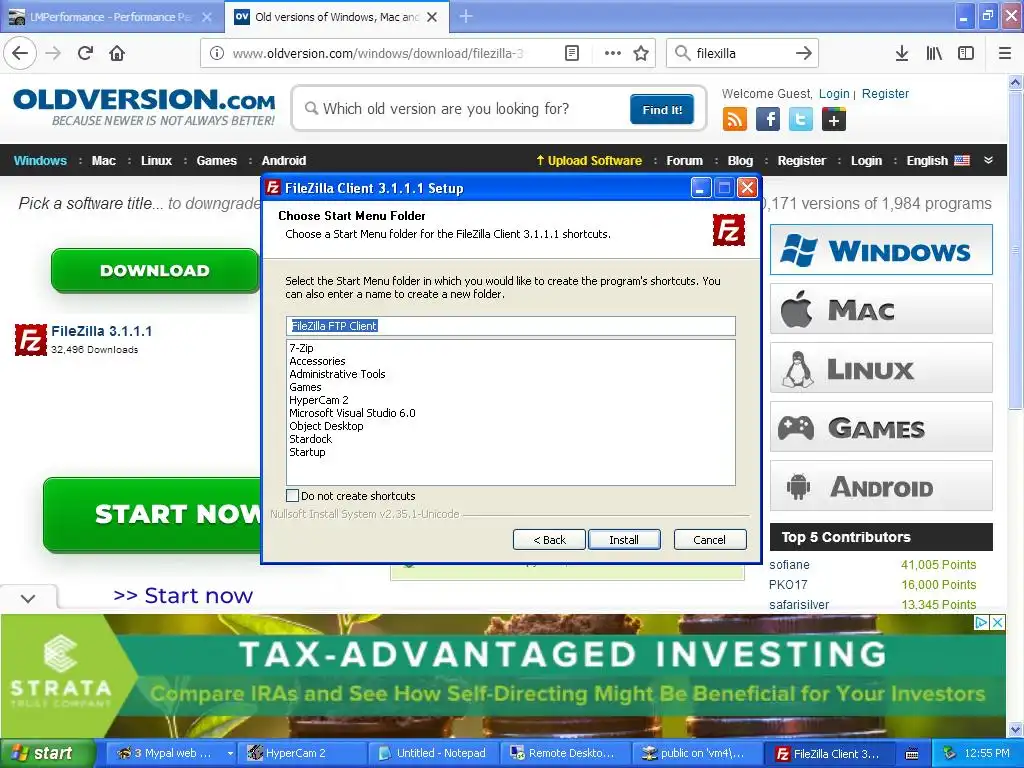Open the Blog nav link

click(740, 161)
